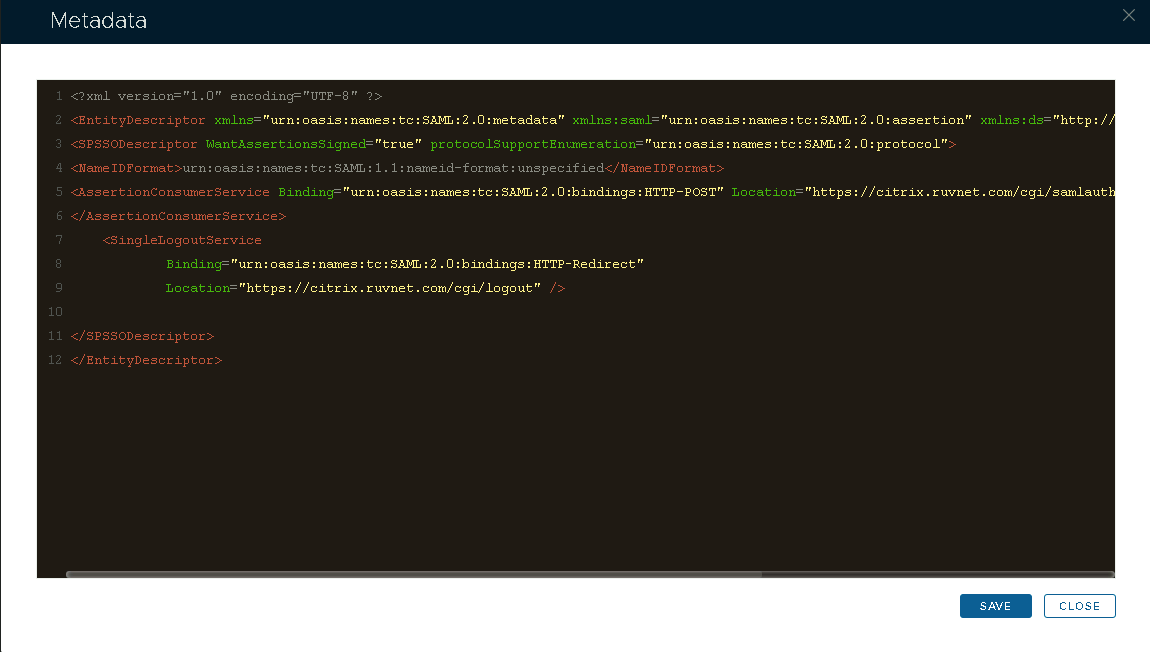Image resolution: width=1150 pixels, height=652 pixels.
Task: Click the SAVE button
Action: coord(995,606)
